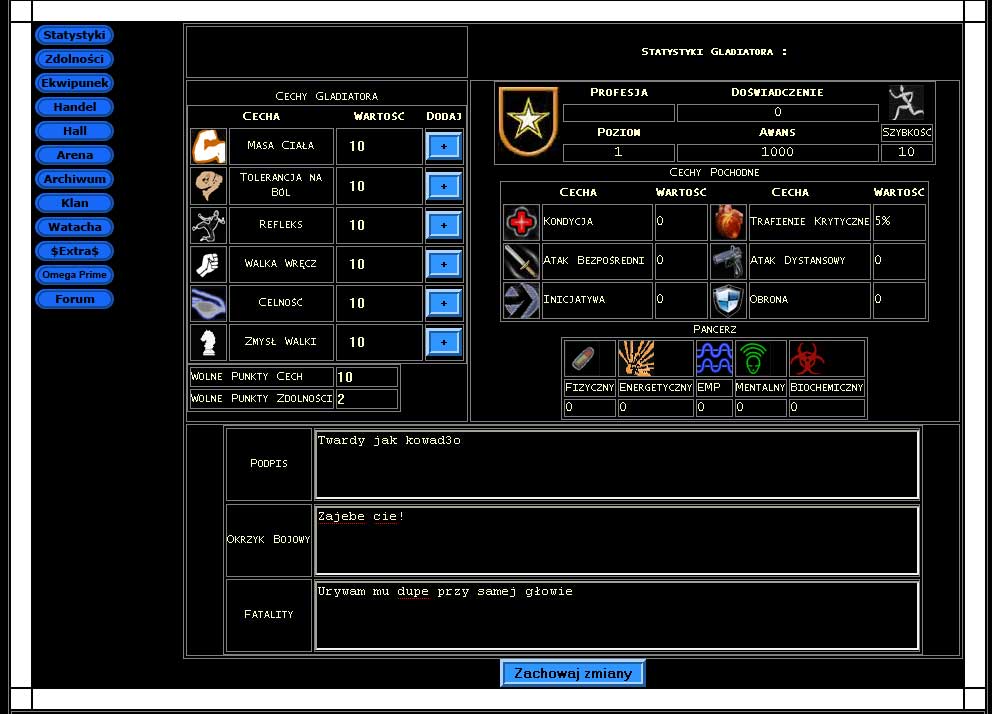992x714 pixels.
Task: Open the Forum link in sidebar
Action: [74, 299]
